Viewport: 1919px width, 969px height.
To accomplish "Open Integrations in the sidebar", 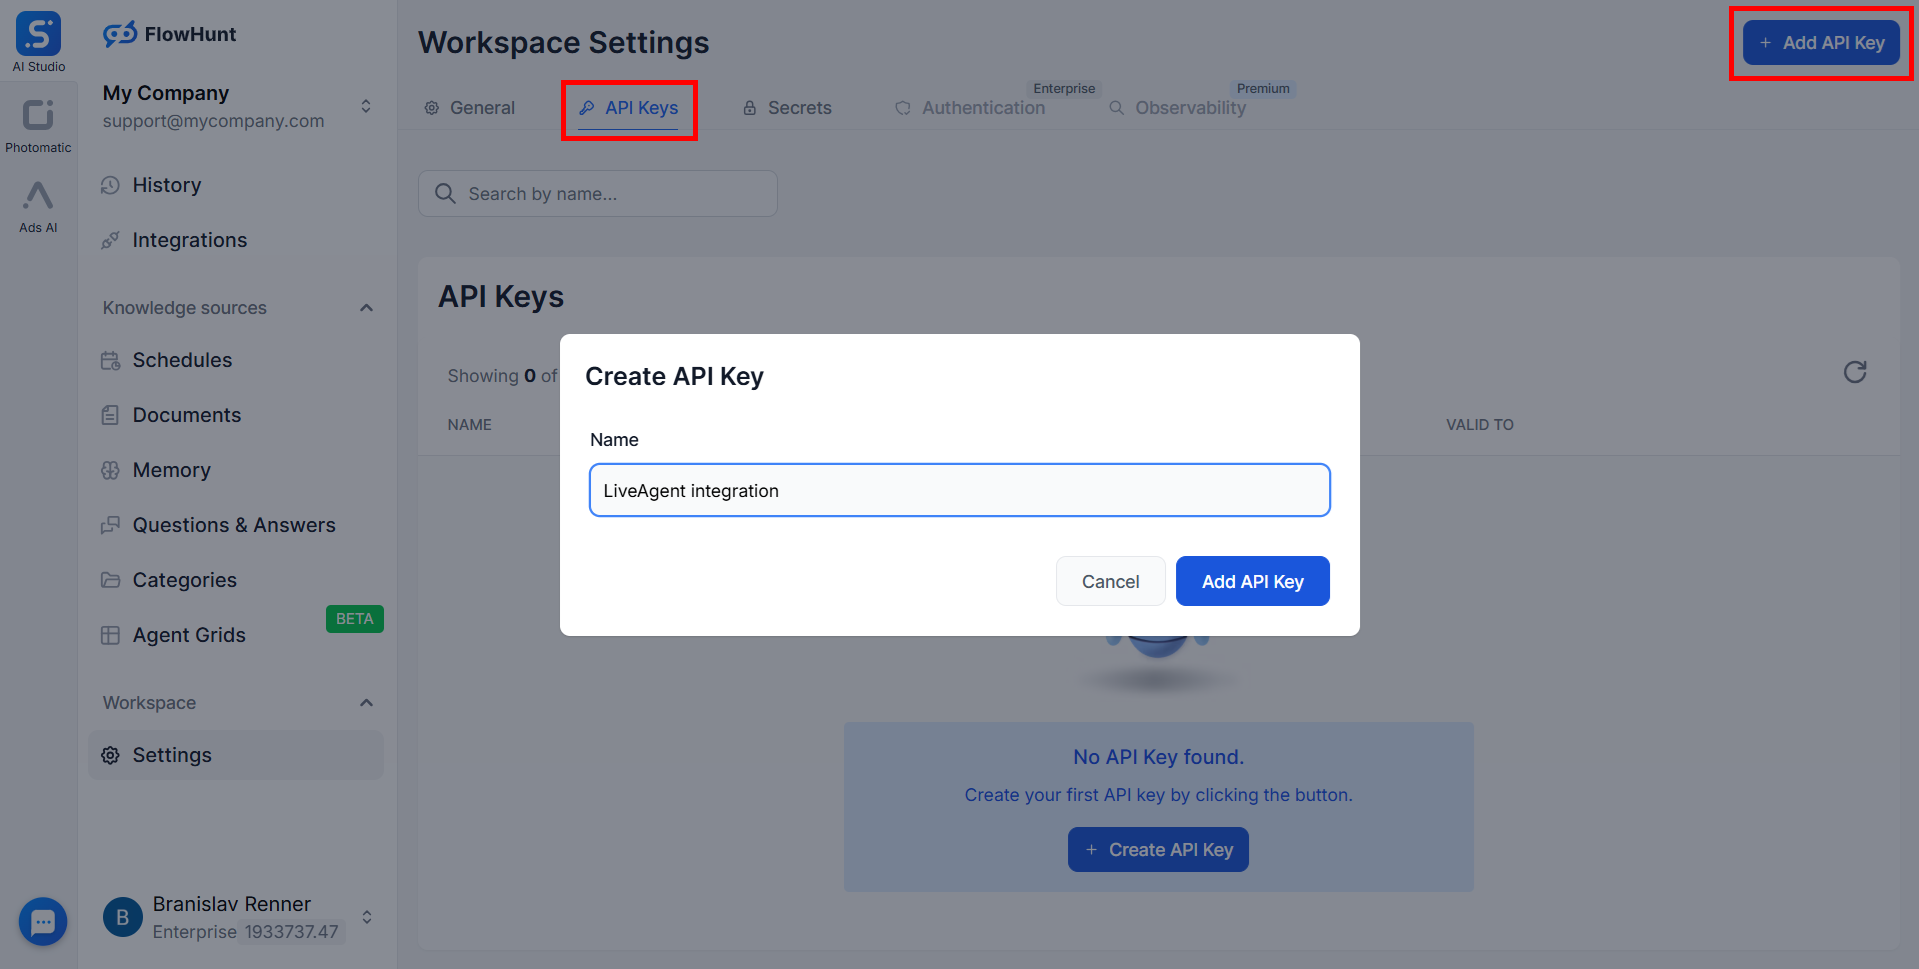I will 189,240.
